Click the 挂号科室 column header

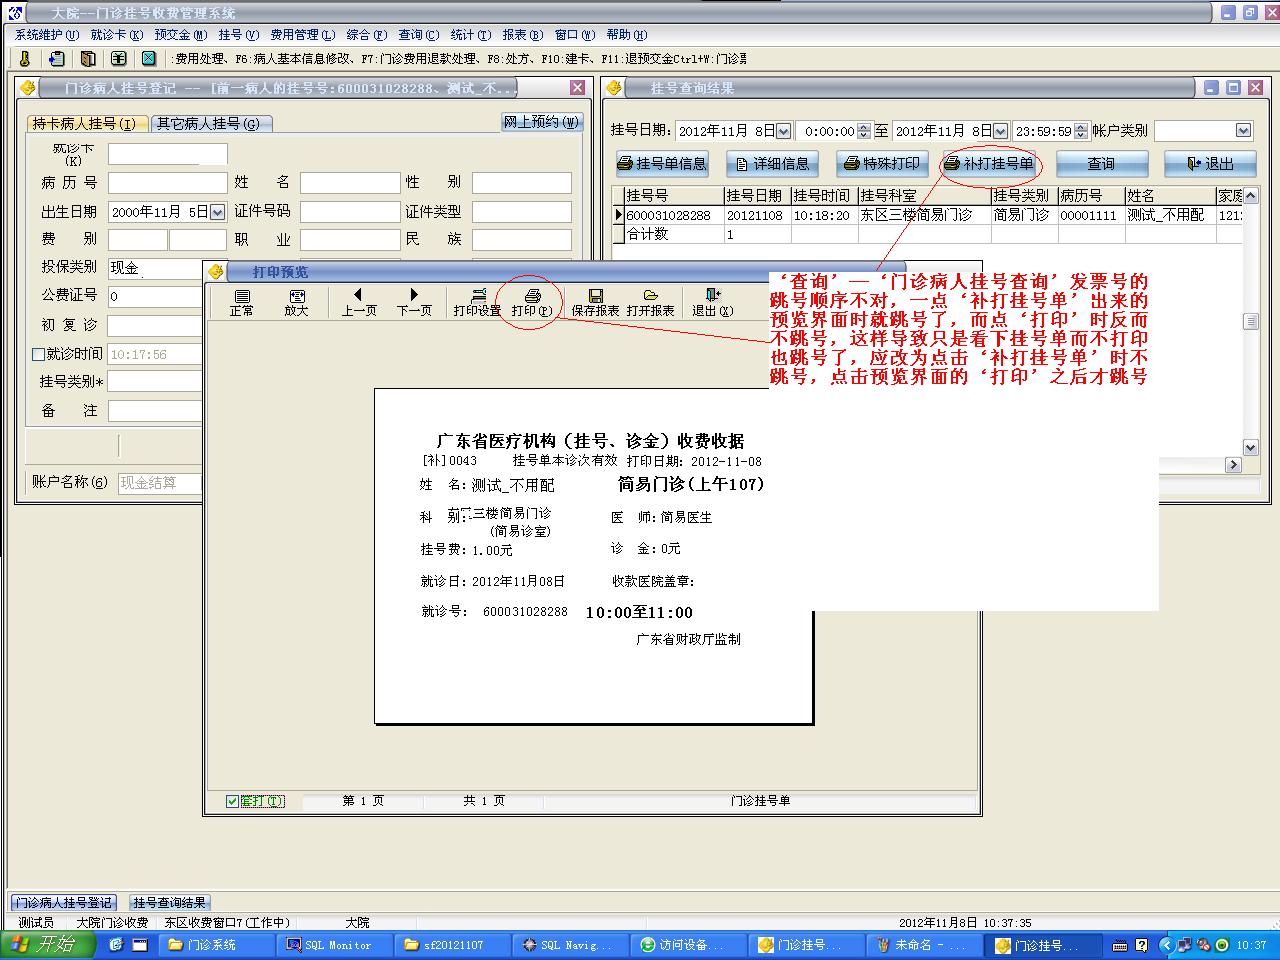click(923, 195)
